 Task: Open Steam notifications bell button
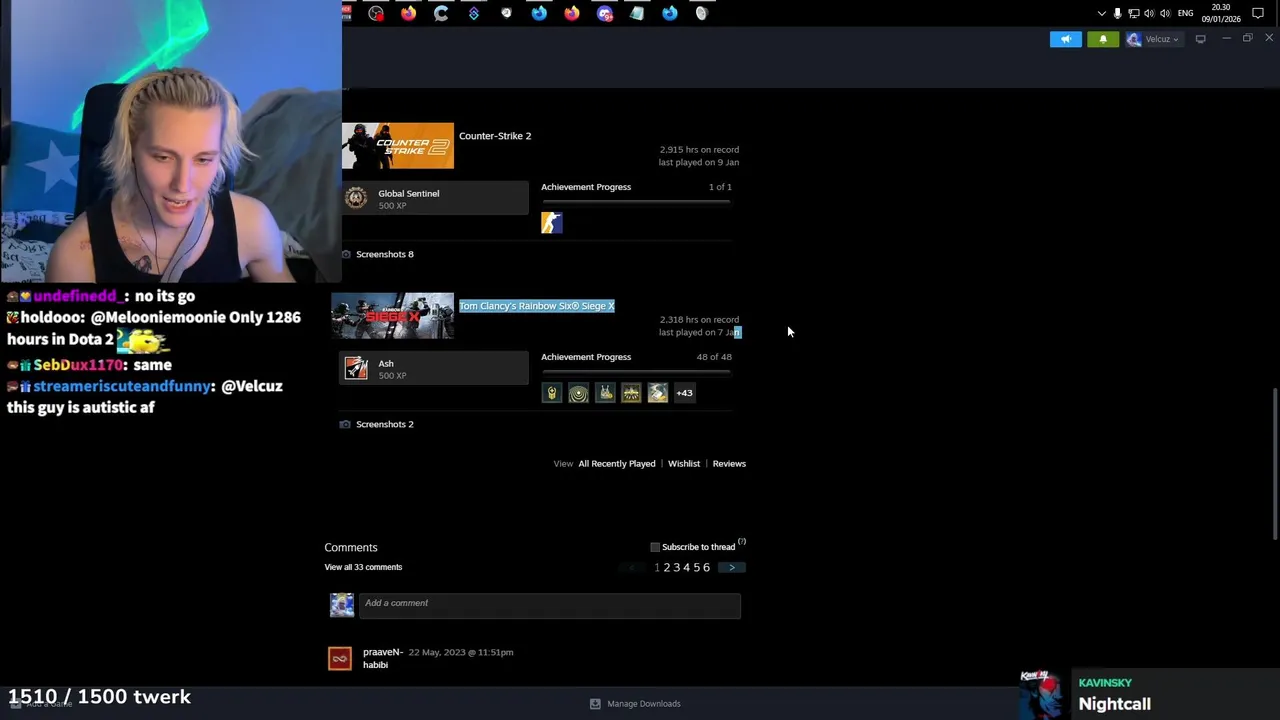1103,39
